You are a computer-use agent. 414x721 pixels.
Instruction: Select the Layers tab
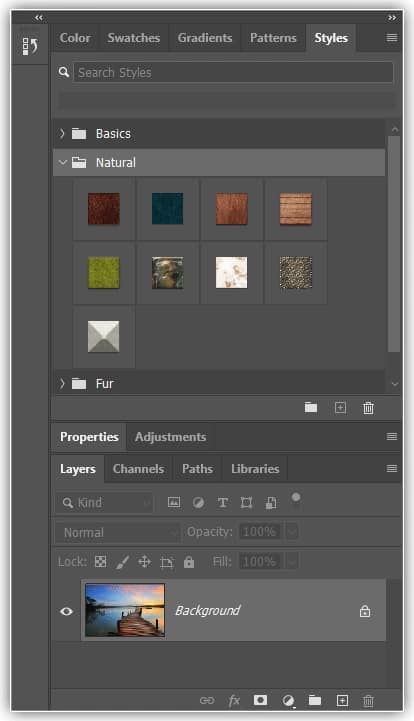tap(78, 469)
